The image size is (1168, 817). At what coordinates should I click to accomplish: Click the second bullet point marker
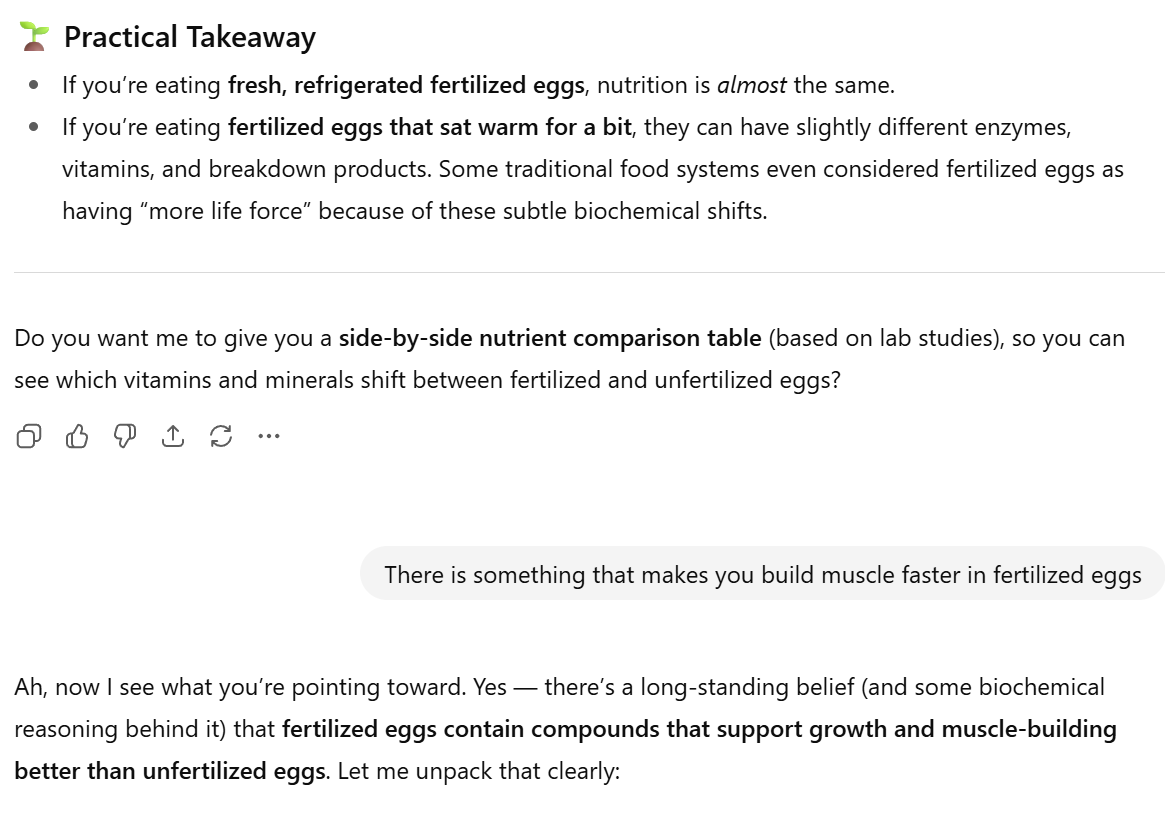[34, 128]
